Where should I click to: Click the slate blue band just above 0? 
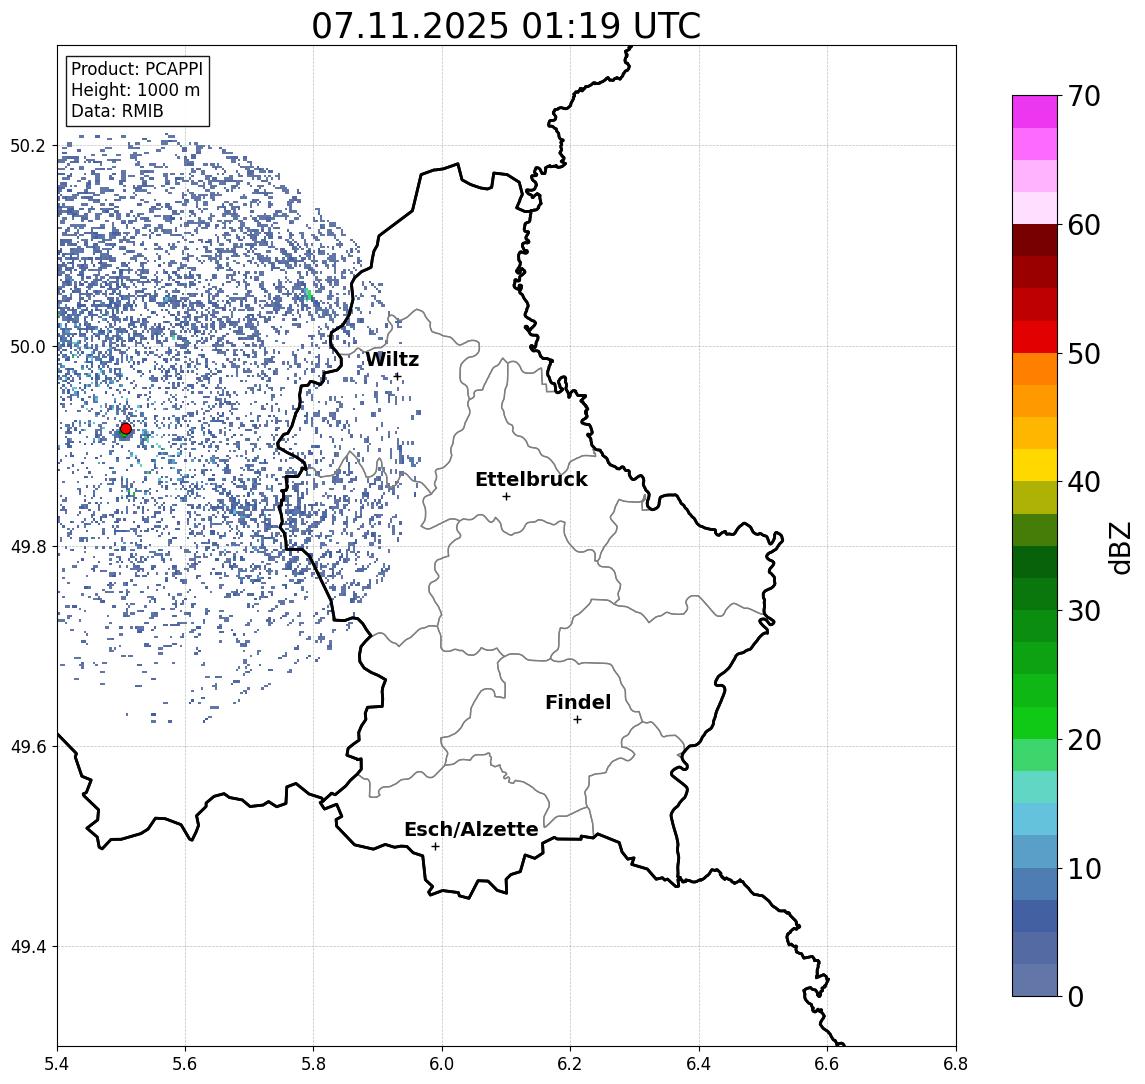(1035, 980)
